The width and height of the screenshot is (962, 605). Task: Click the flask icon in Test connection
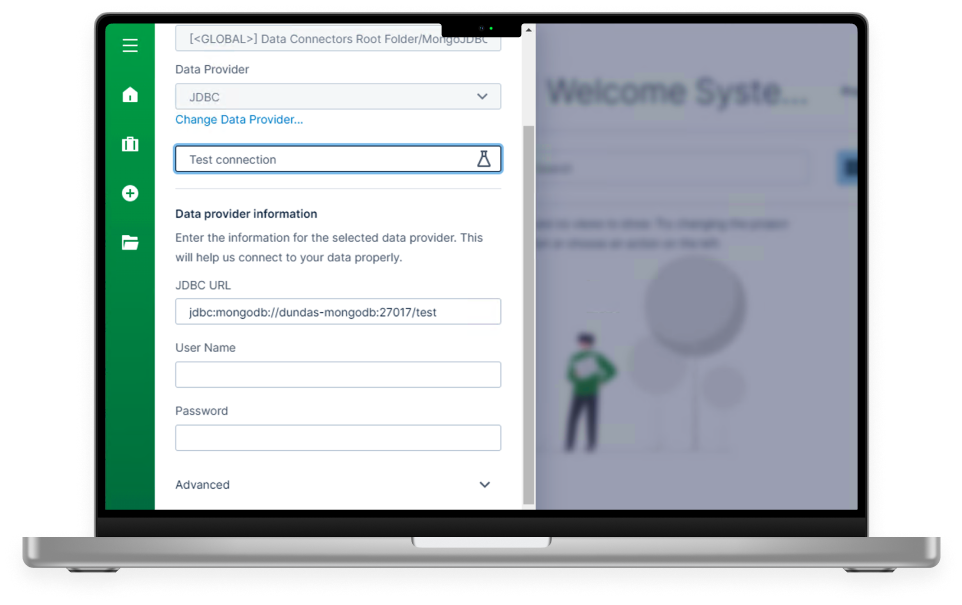tap(484, 159)
